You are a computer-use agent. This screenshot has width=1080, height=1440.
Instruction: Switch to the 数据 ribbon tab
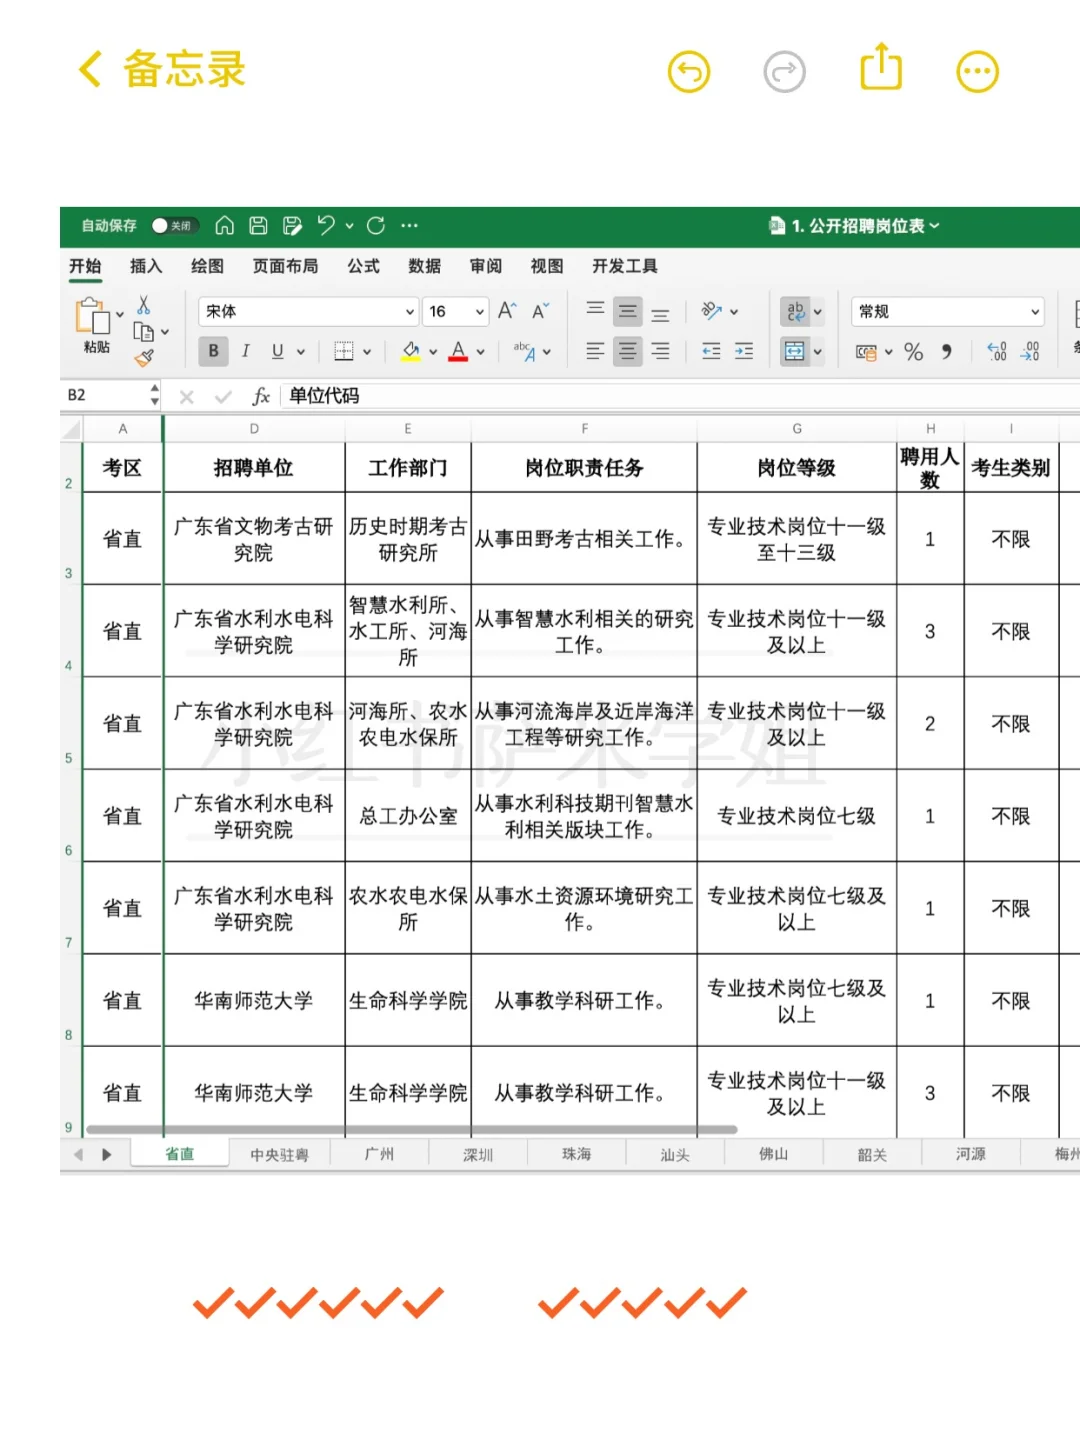click(424, 266)
